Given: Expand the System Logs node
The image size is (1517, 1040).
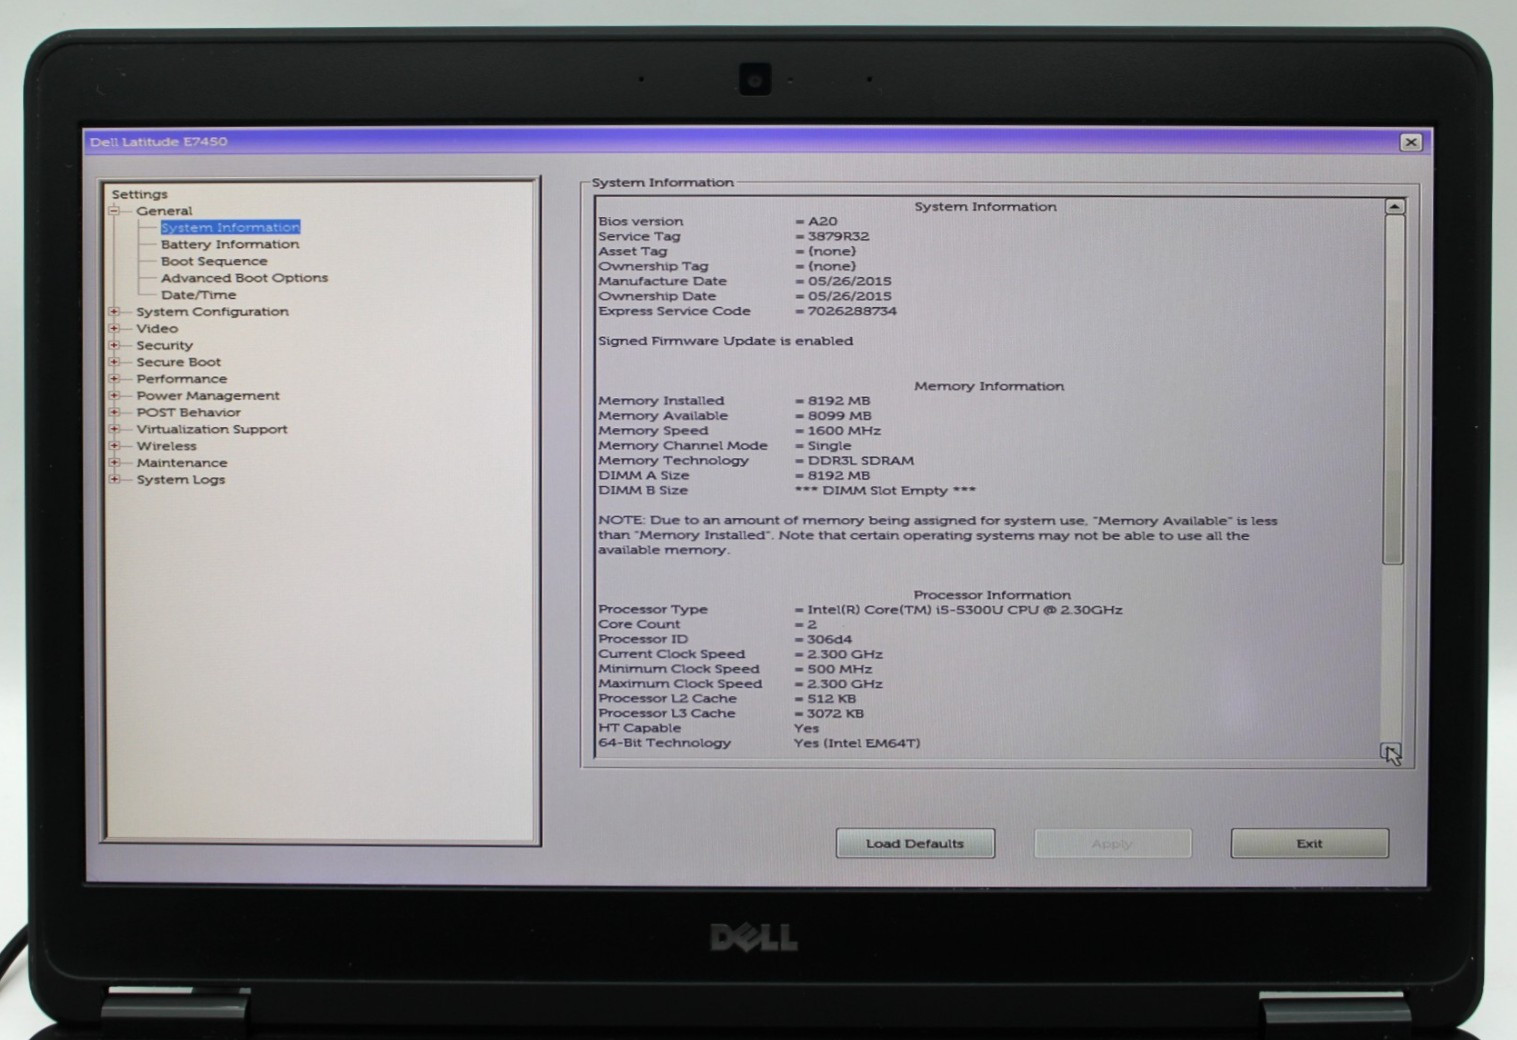Looking at the screenshot, I should [x=114, y=480].
